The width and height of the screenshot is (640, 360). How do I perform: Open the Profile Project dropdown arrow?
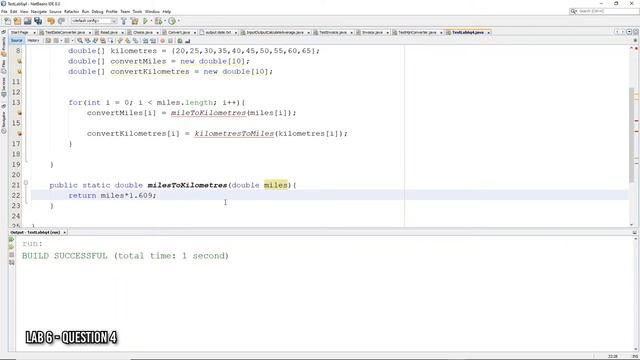tap(179, 21)
